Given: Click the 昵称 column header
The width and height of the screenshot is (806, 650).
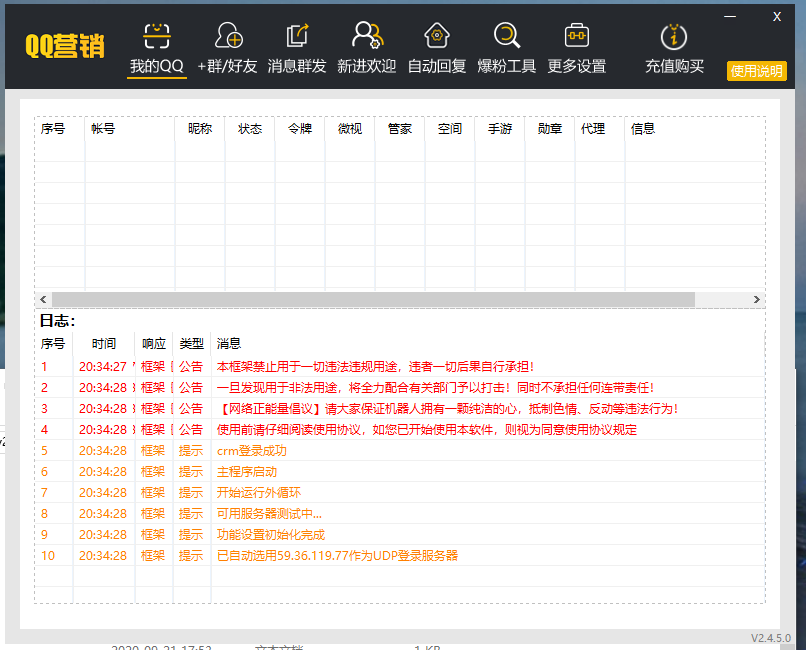Looking at the screenshot, I should (200, 128).
